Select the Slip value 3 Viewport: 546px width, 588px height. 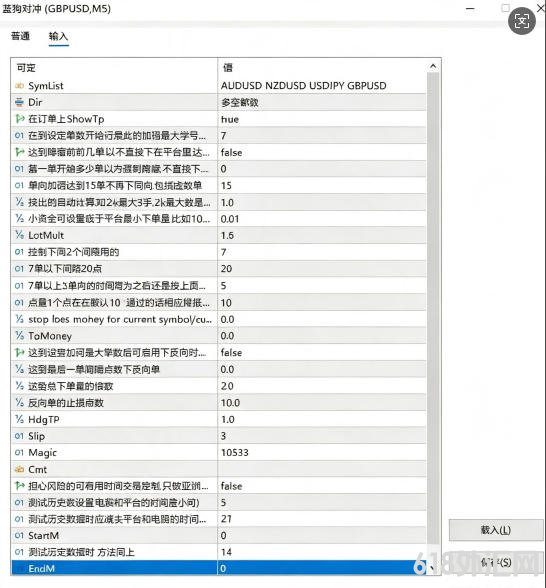pyautogui.click(x=322, y=436)
